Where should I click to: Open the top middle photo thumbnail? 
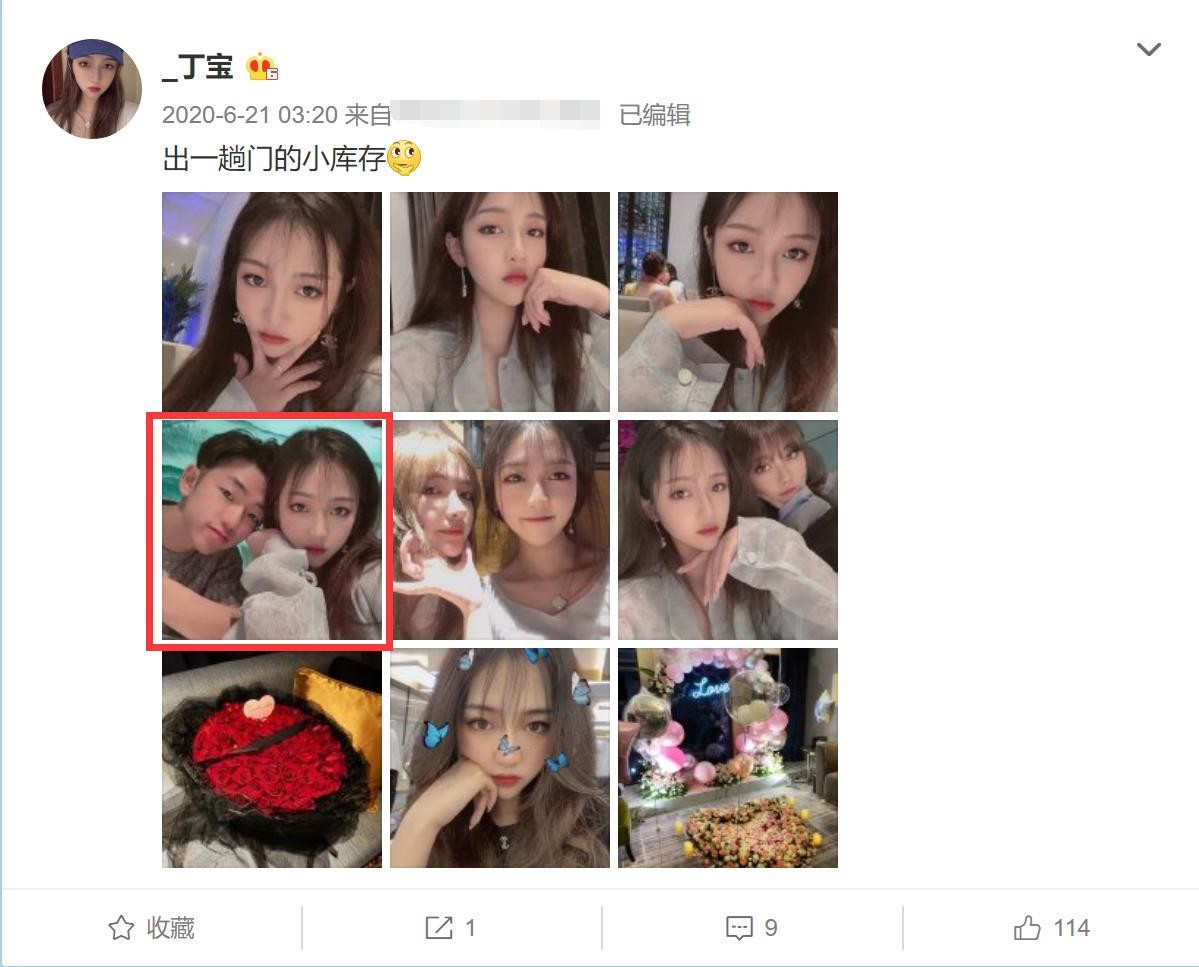tap(500, 302)
